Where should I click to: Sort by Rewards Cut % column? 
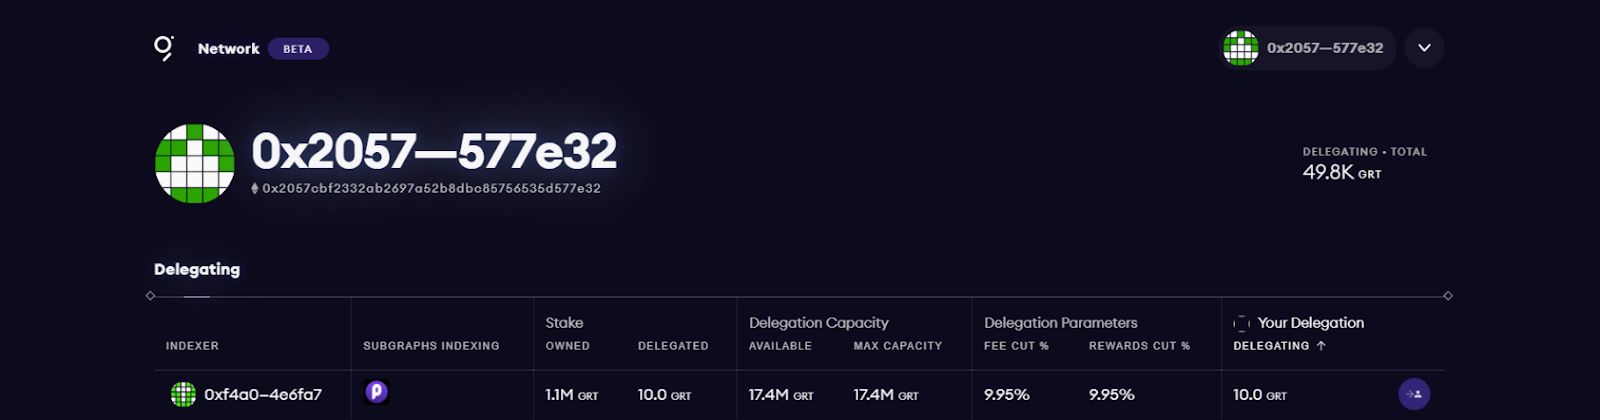[1139, 346]
